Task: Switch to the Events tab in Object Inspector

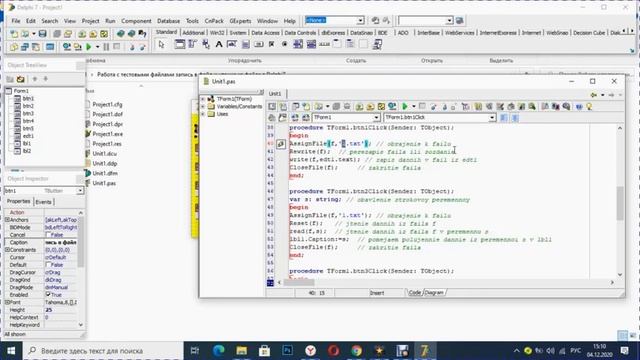Action: click(43, 202)
